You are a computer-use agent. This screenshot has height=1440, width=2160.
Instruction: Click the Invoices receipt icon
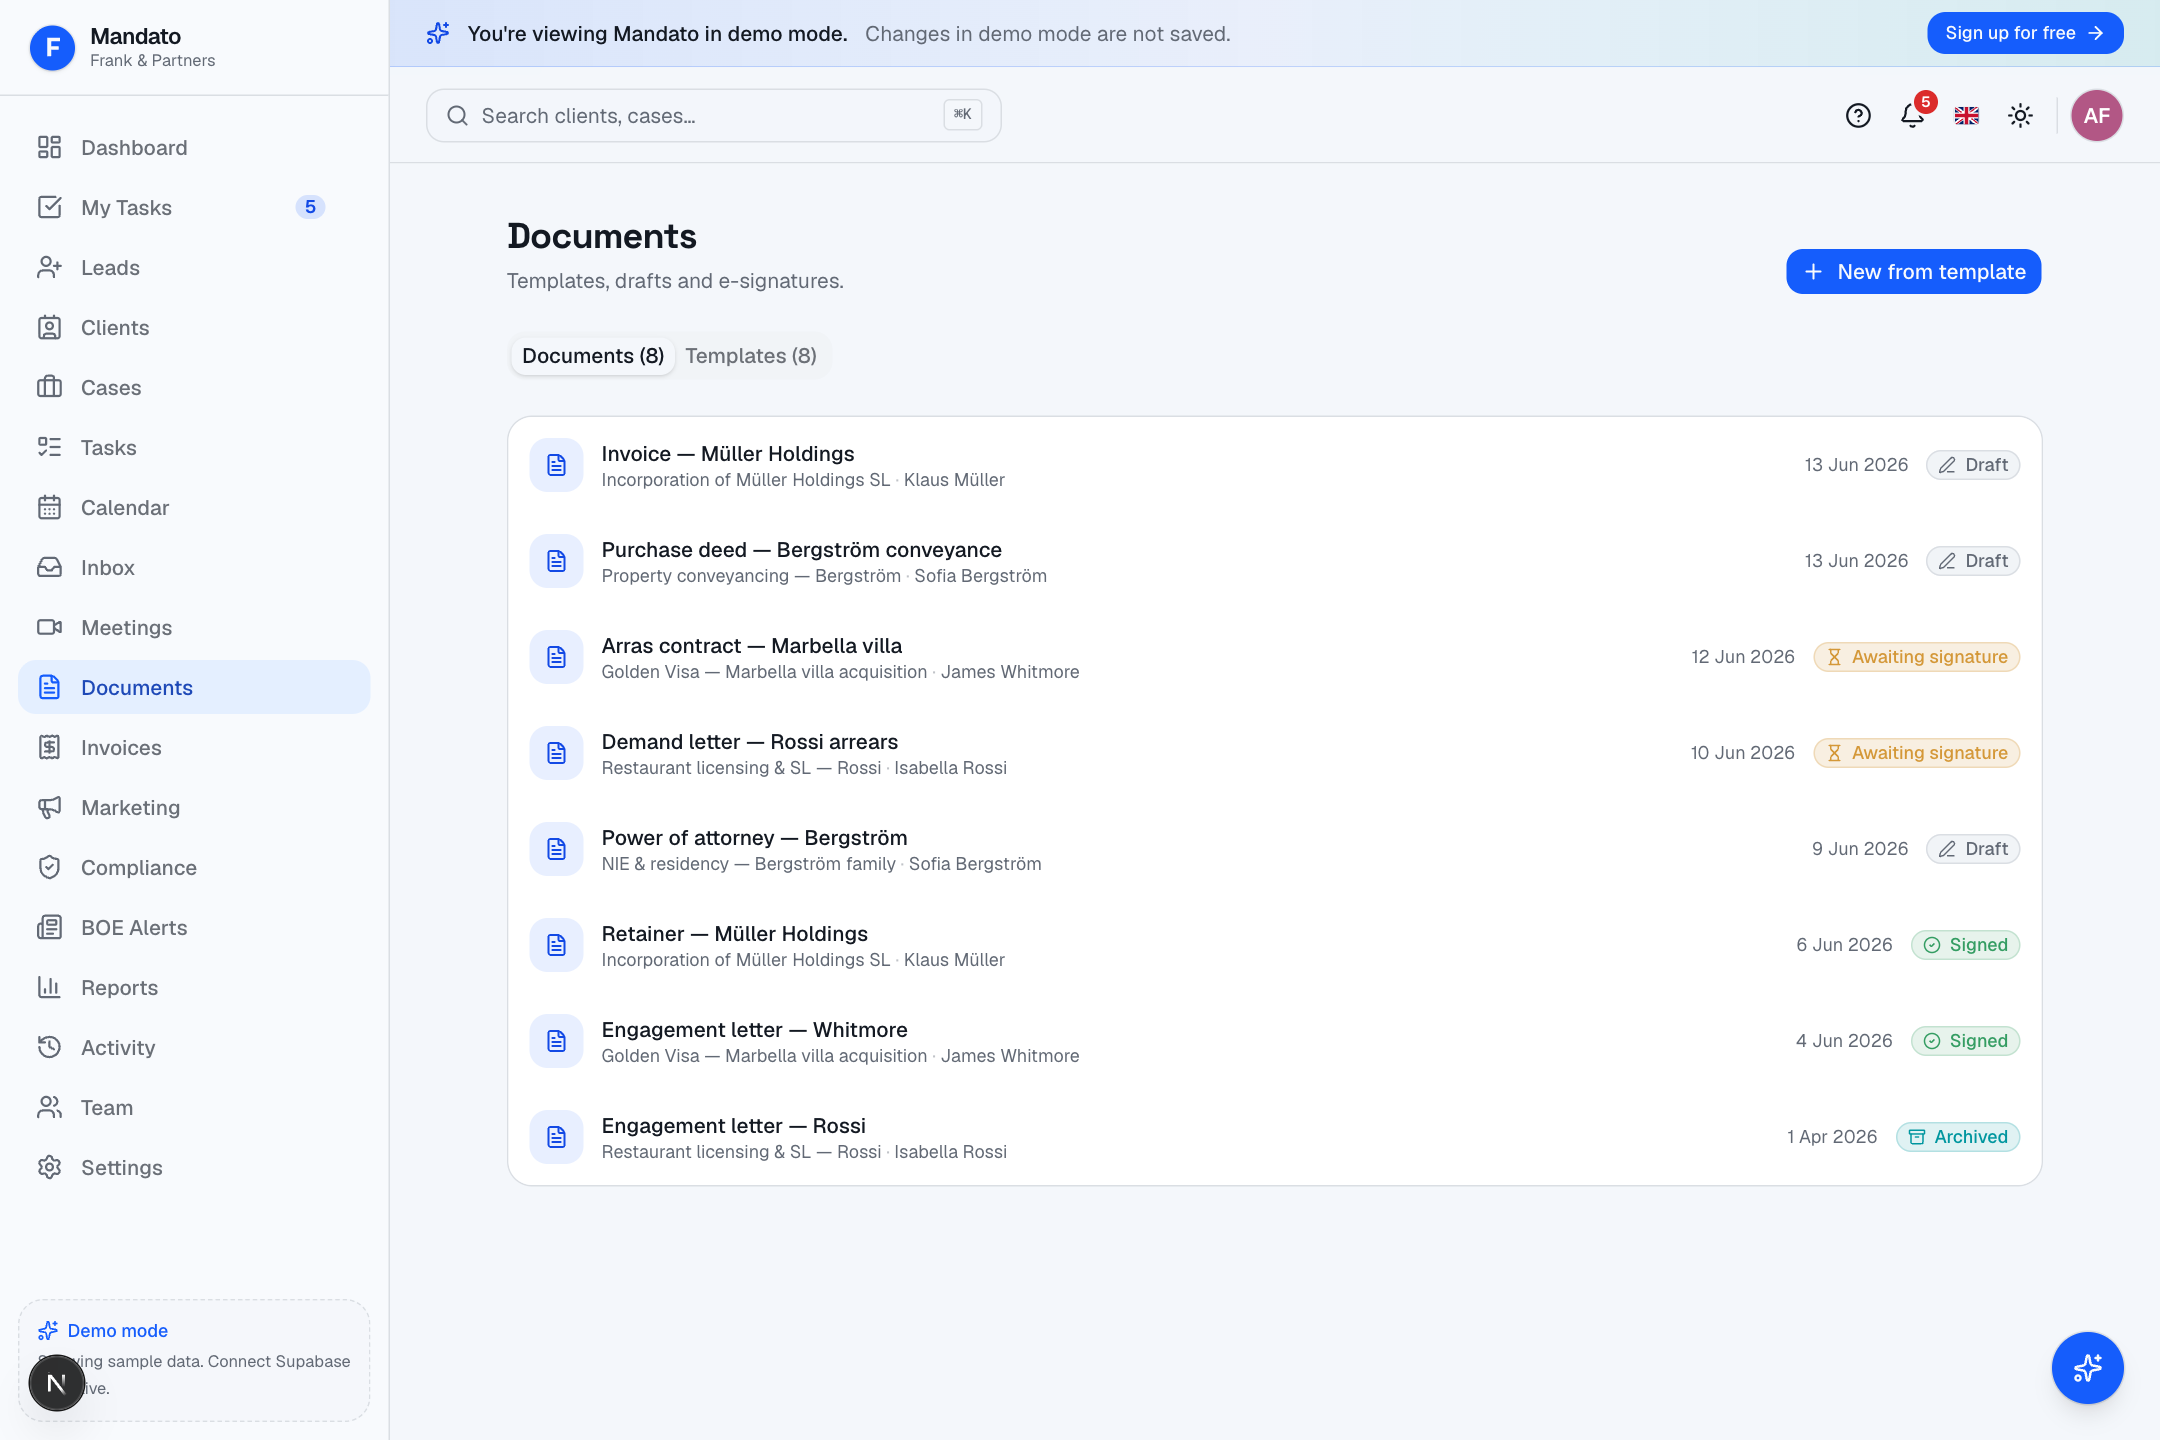(x=49, y=748)
